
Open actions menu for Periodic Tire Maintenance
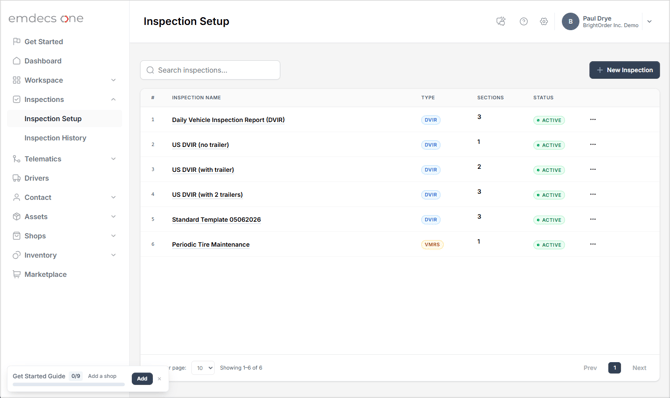[x=593, y=244]
